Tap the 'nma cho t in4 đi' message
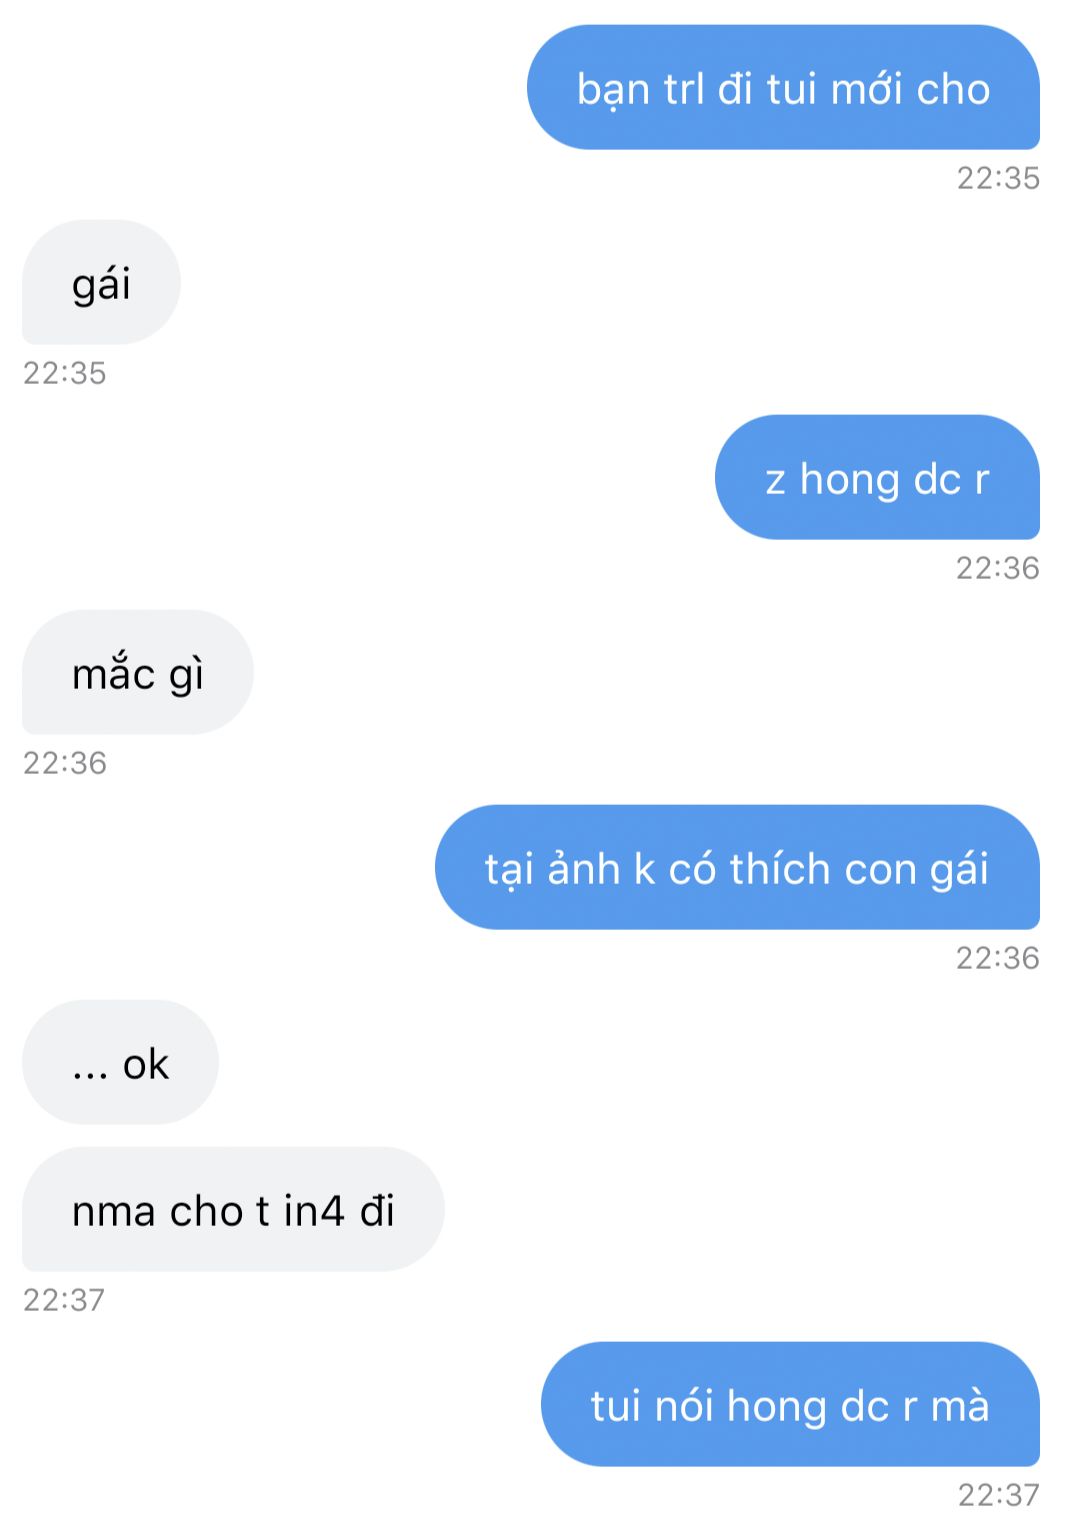1080x1520 pixels. pos(233,1210)
